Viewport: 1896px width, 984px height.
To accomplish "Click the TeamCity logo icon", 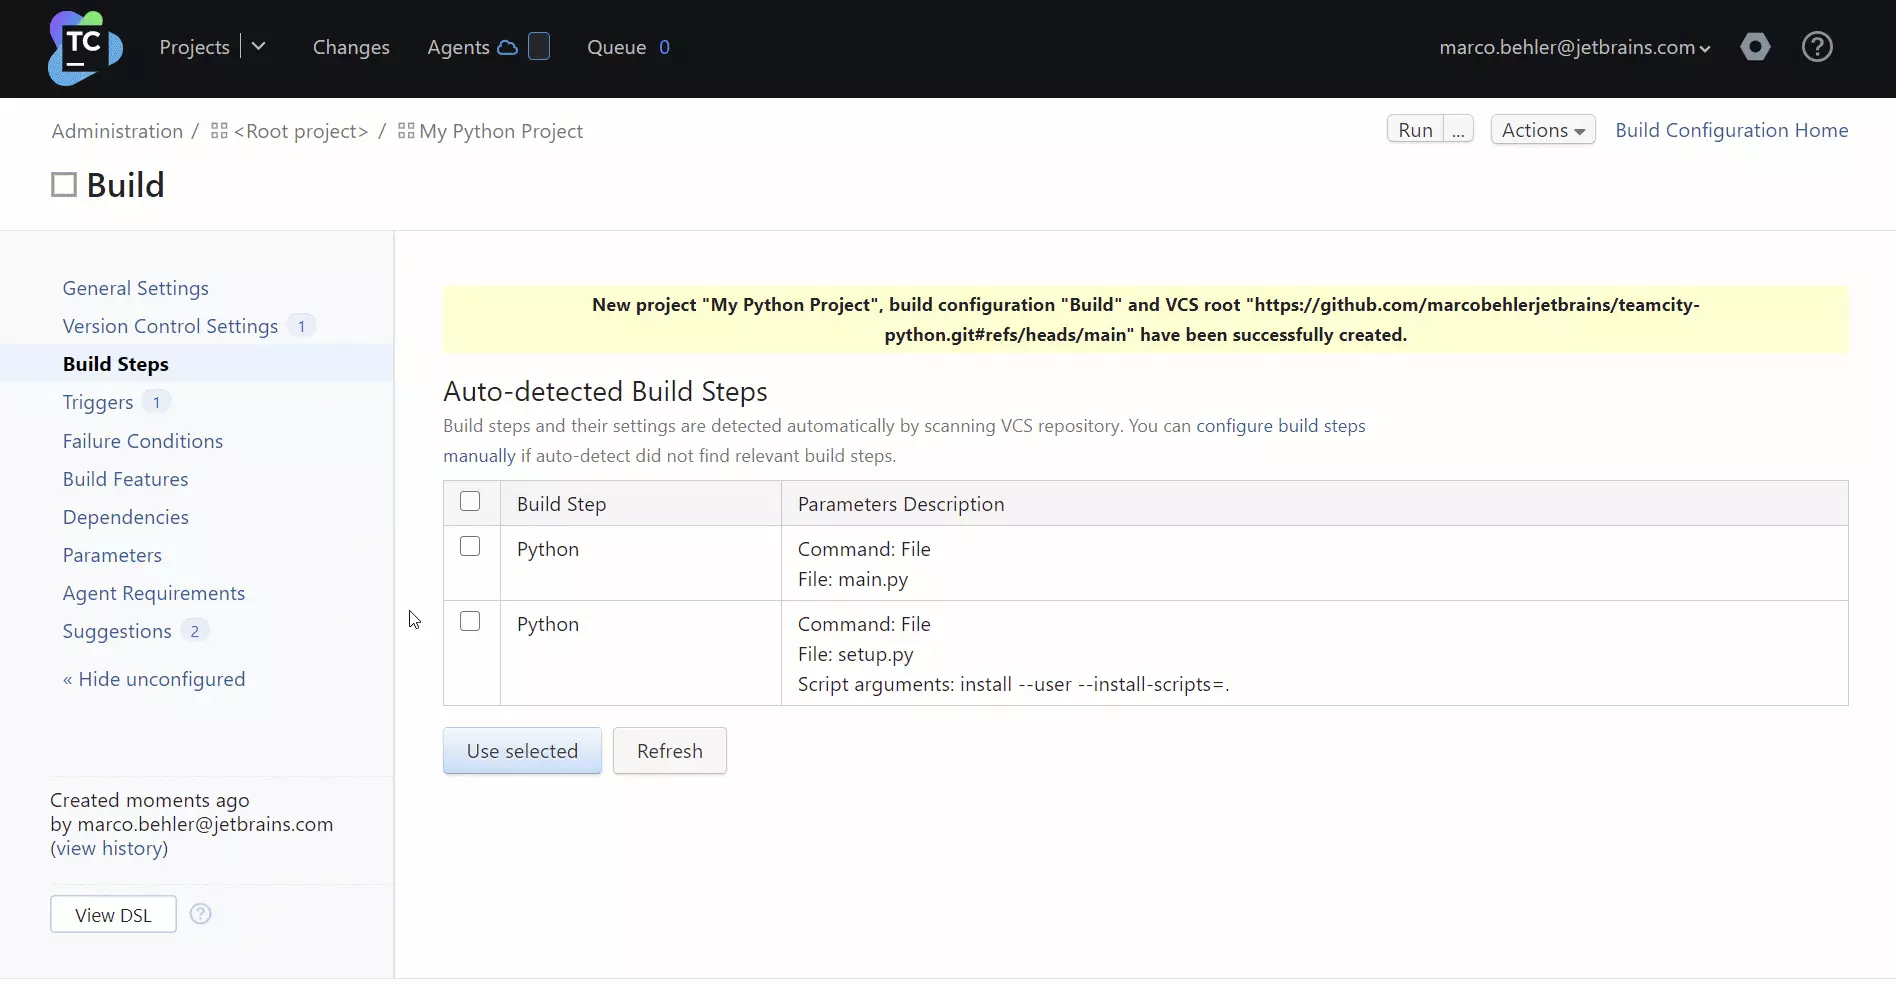I will [x=85, y=48].
